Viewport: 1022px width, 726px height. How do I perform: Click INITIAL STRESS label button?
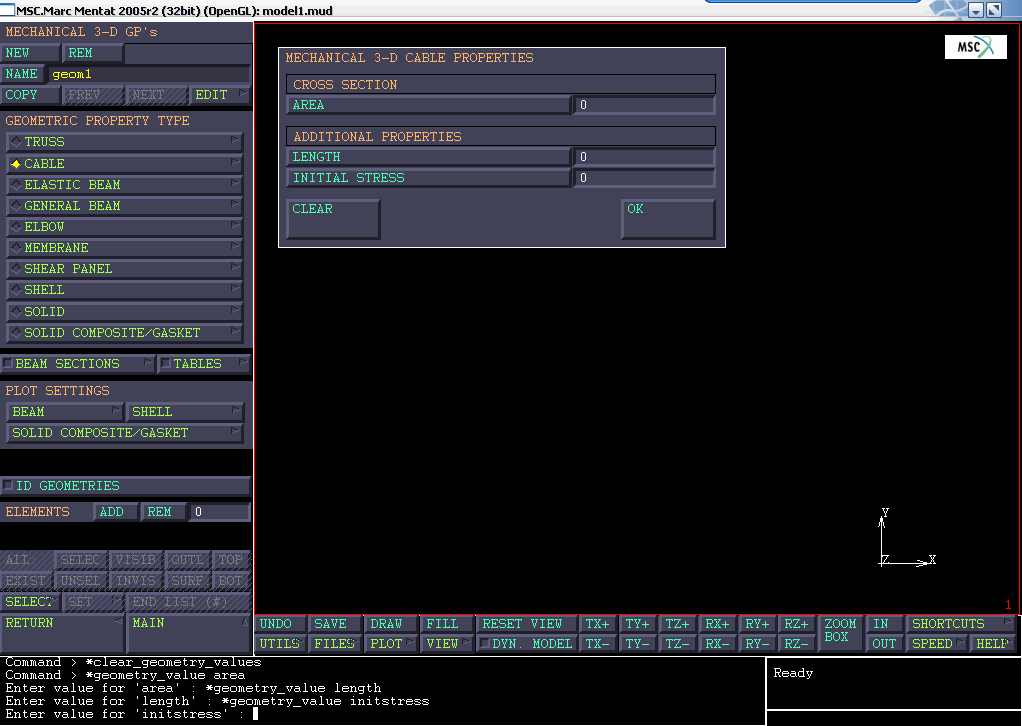coord(428,178)
